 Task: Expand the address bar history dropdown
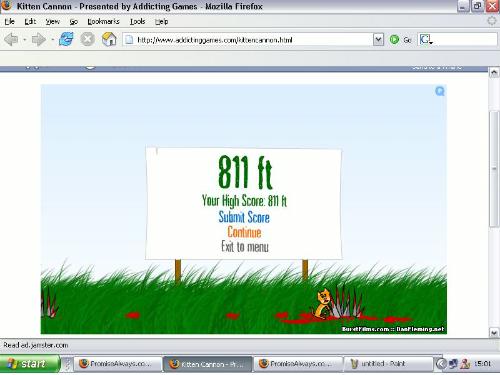pyautogui.click(x=378, y=40)
